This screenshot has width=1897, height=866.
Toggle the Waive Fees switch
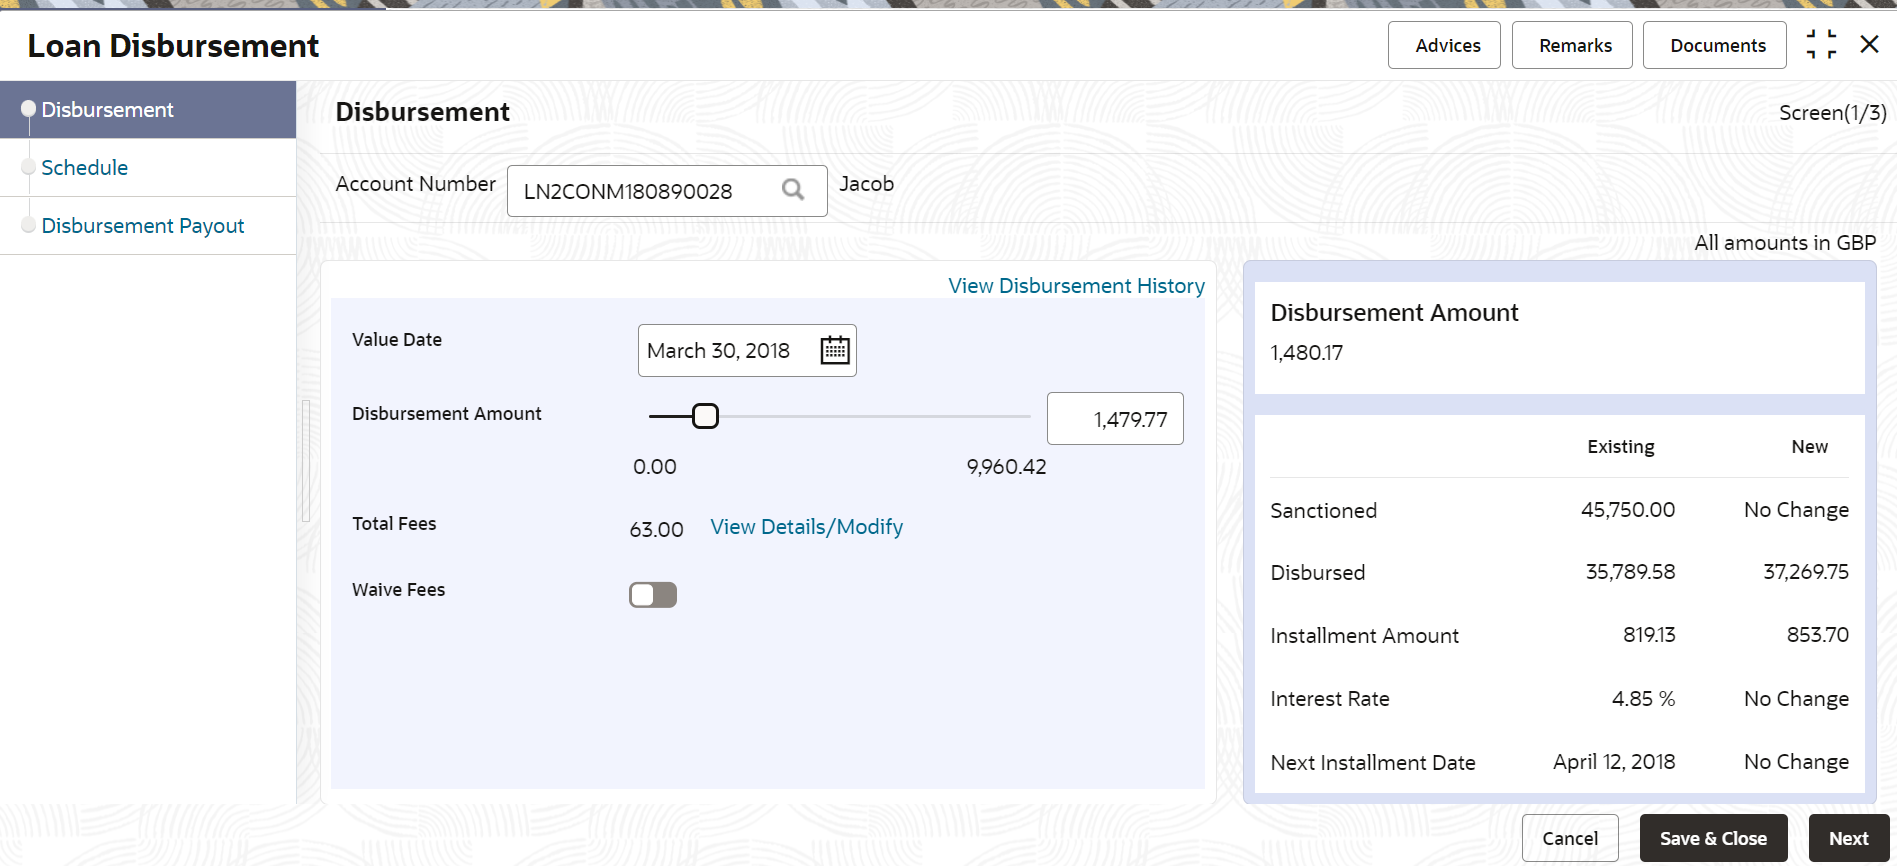coord(653,595)
